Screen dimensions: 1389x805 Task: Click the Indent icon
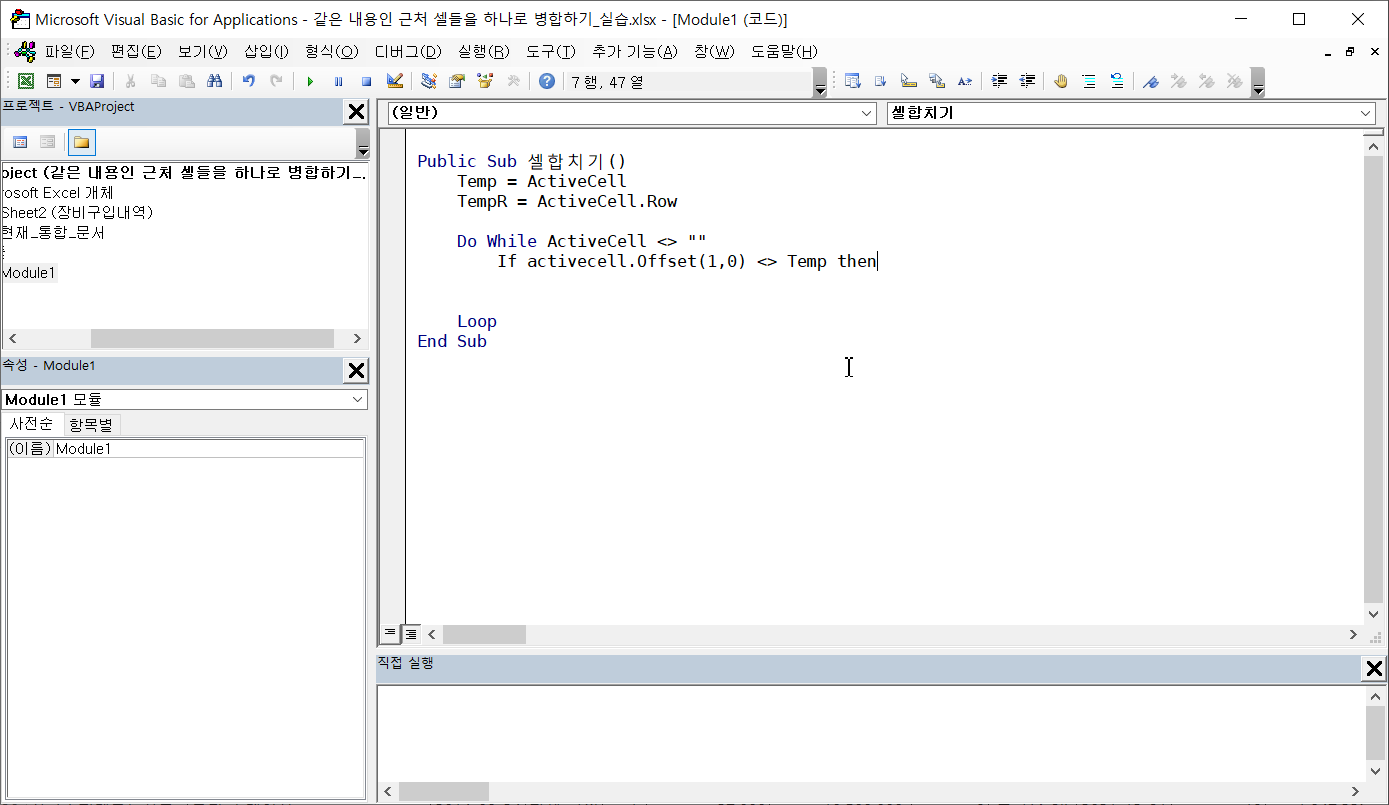[x=999, y=81]
